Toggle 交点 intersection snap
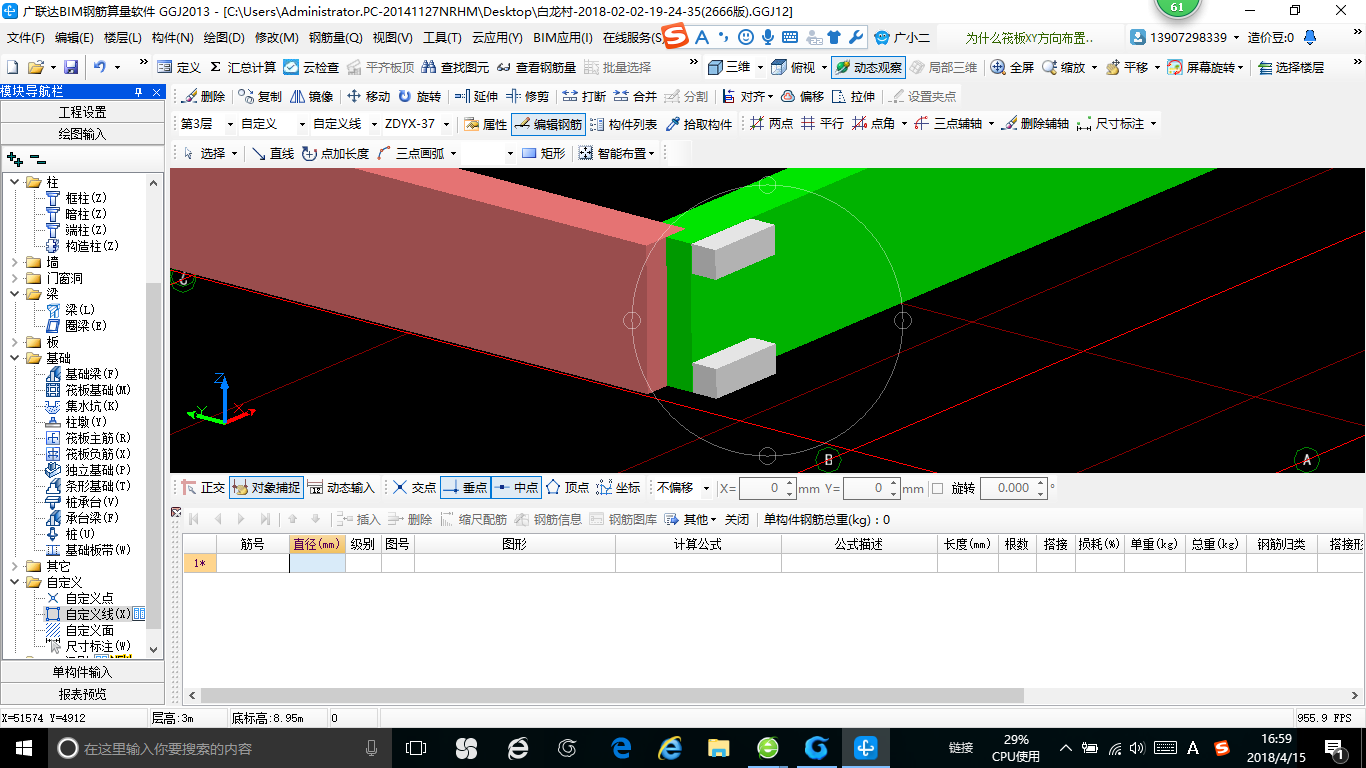The width and height of the screenshot is (1366, 768). click(x=414, y=488)
